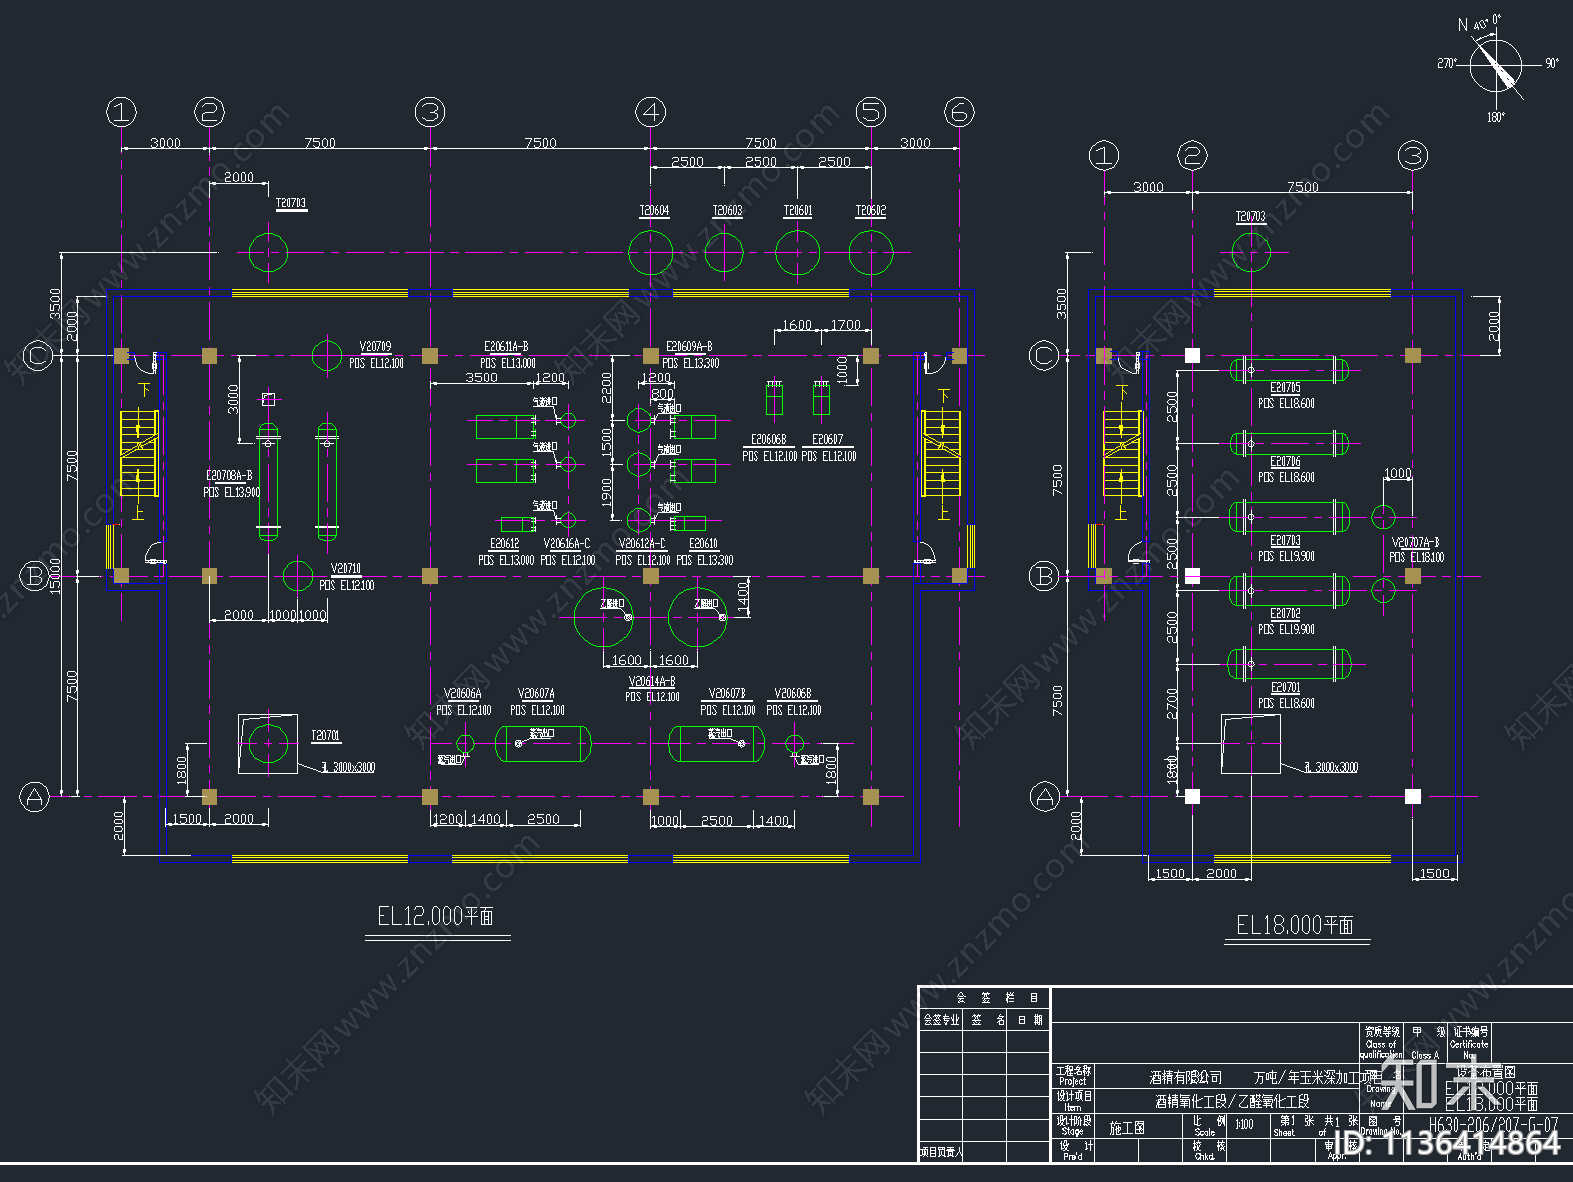The height and width of the screenshot is (1182, 1573).
Task: Click tank label 'T20601'
Action: point(797,211)
